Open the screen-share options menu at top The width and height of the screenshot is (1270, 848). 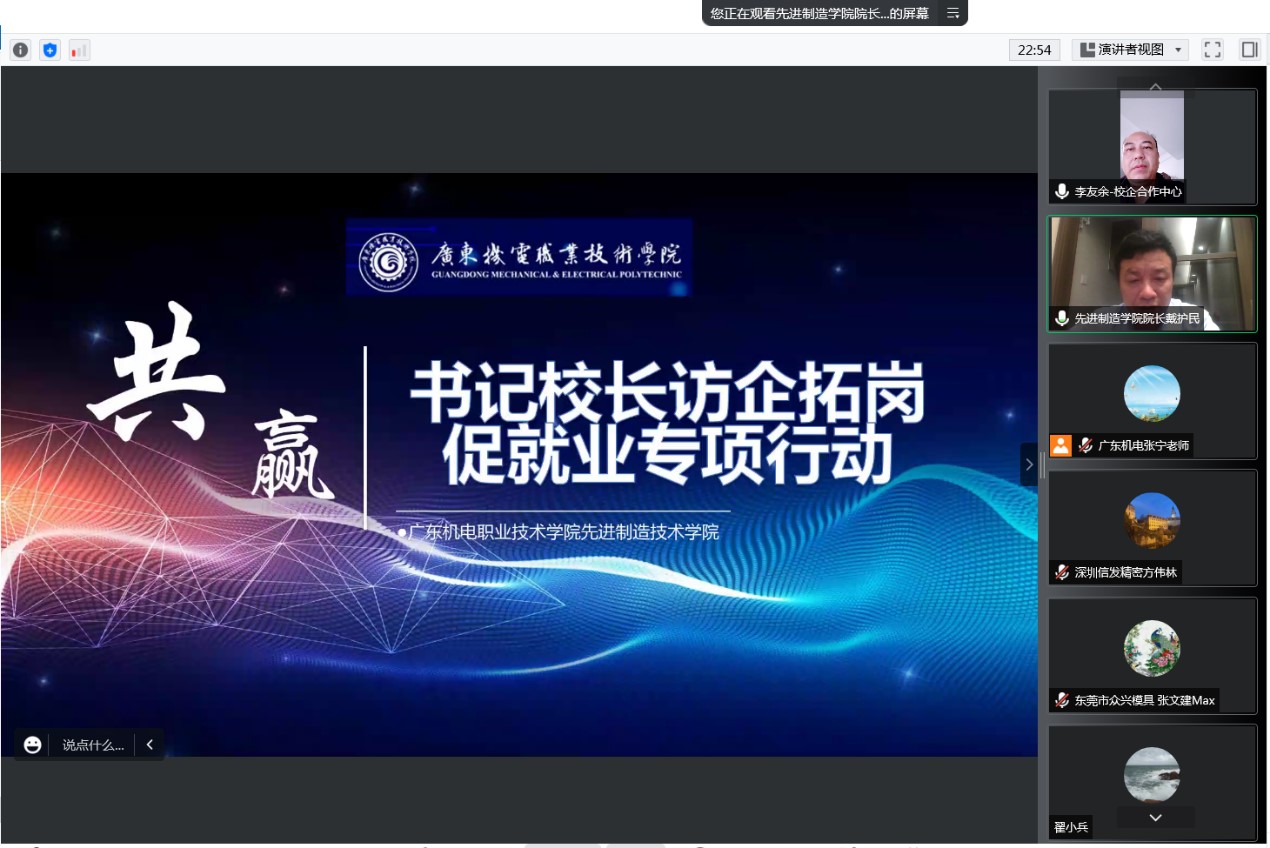pyautogui.click(x=953, y=13)
